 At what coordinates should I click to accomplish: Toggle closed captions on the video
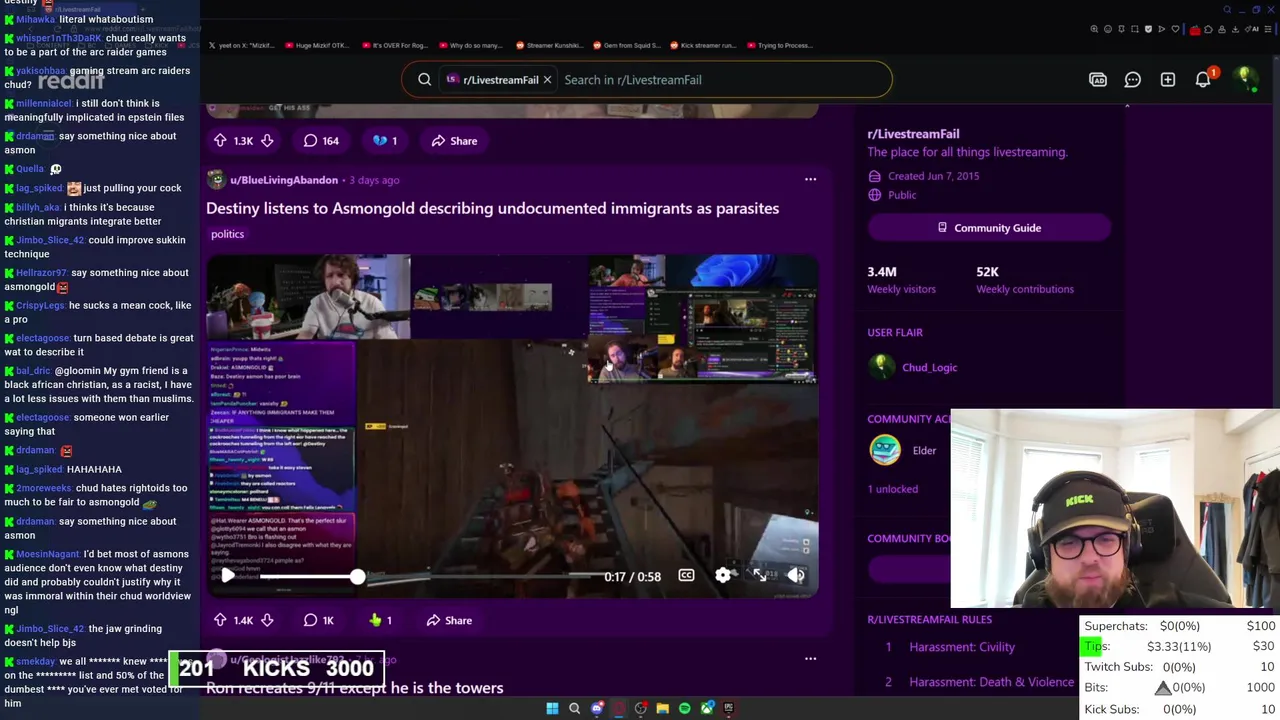coord(686,575)
